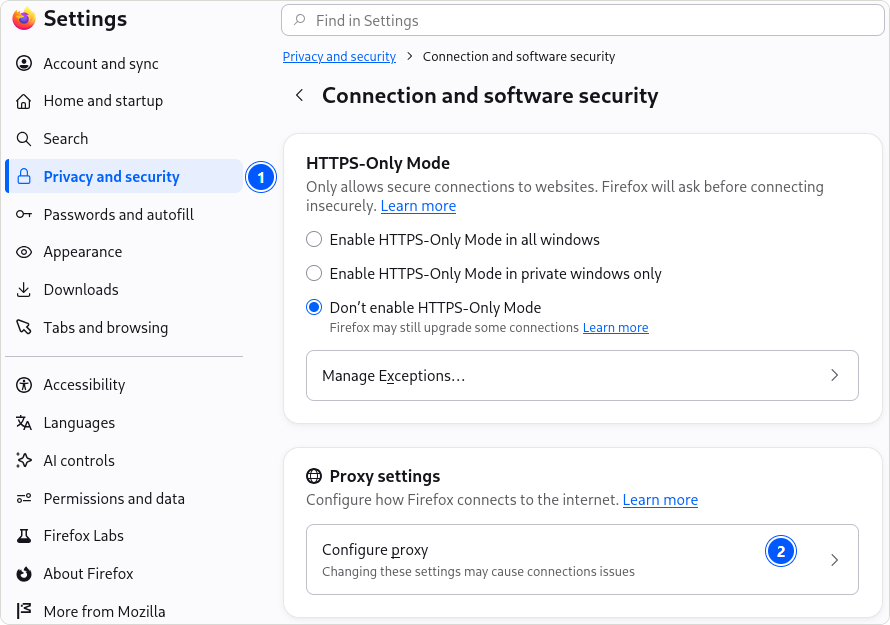
Task: Click the Accessibility figure icon
Action: 24,385
